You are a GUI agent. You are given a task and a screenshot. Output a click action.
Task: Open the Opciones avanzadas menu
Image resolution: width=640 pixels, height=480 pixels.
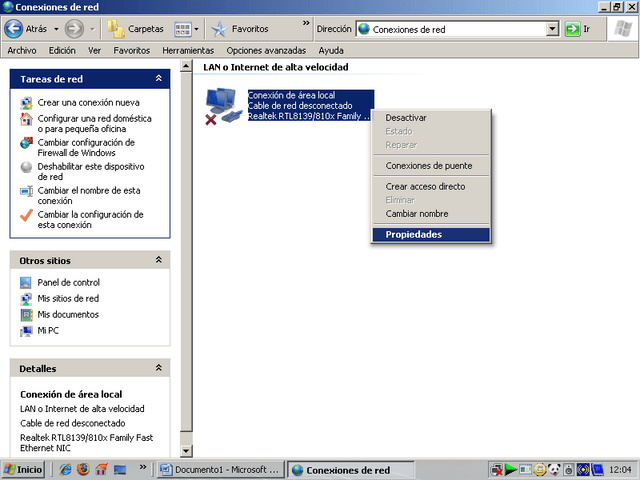[x=266, y=50]
